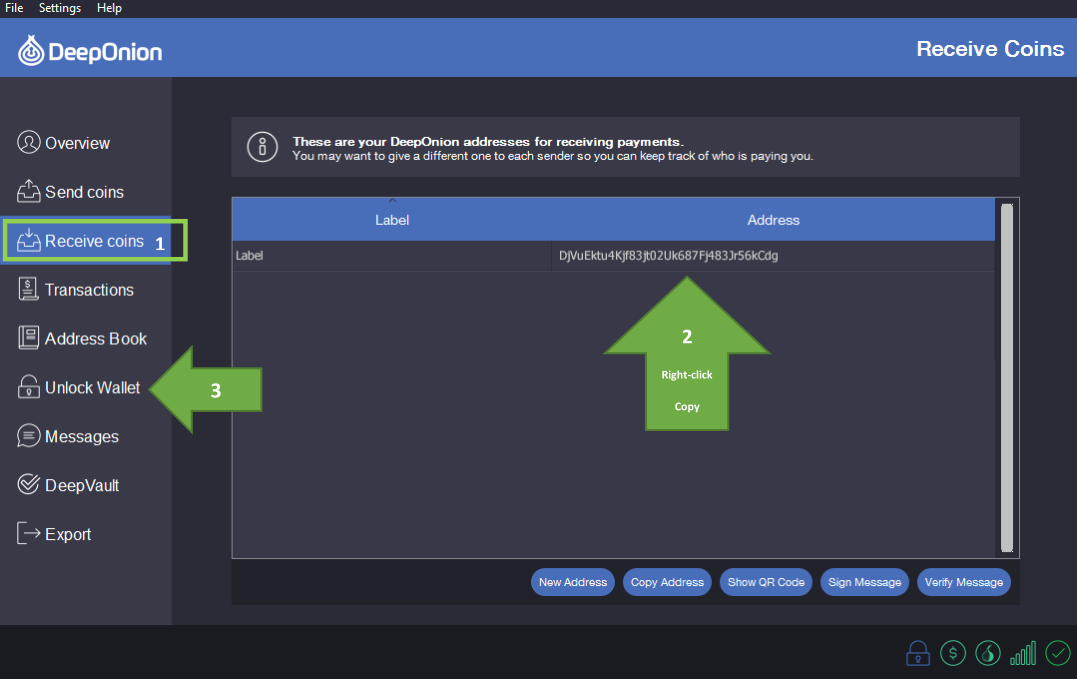
Task: Click the Send coins upload icon
Action: point(28,191)
